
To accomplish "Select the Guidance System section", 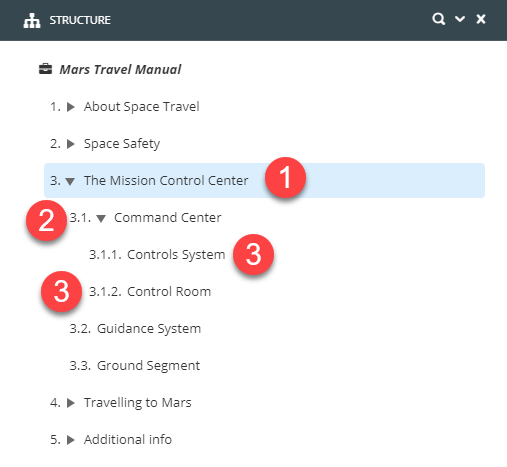I will (149, 328).
